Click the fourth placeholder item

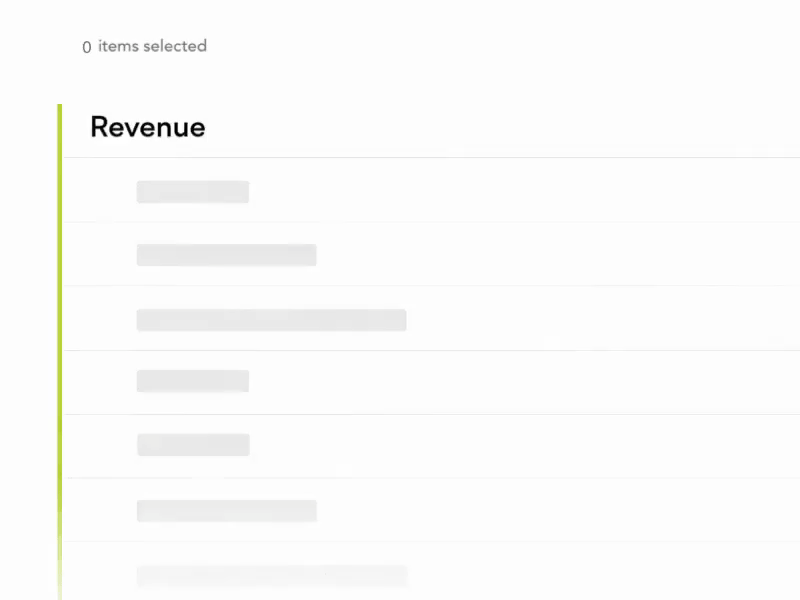pyautogui.click(x=193, y=380)
